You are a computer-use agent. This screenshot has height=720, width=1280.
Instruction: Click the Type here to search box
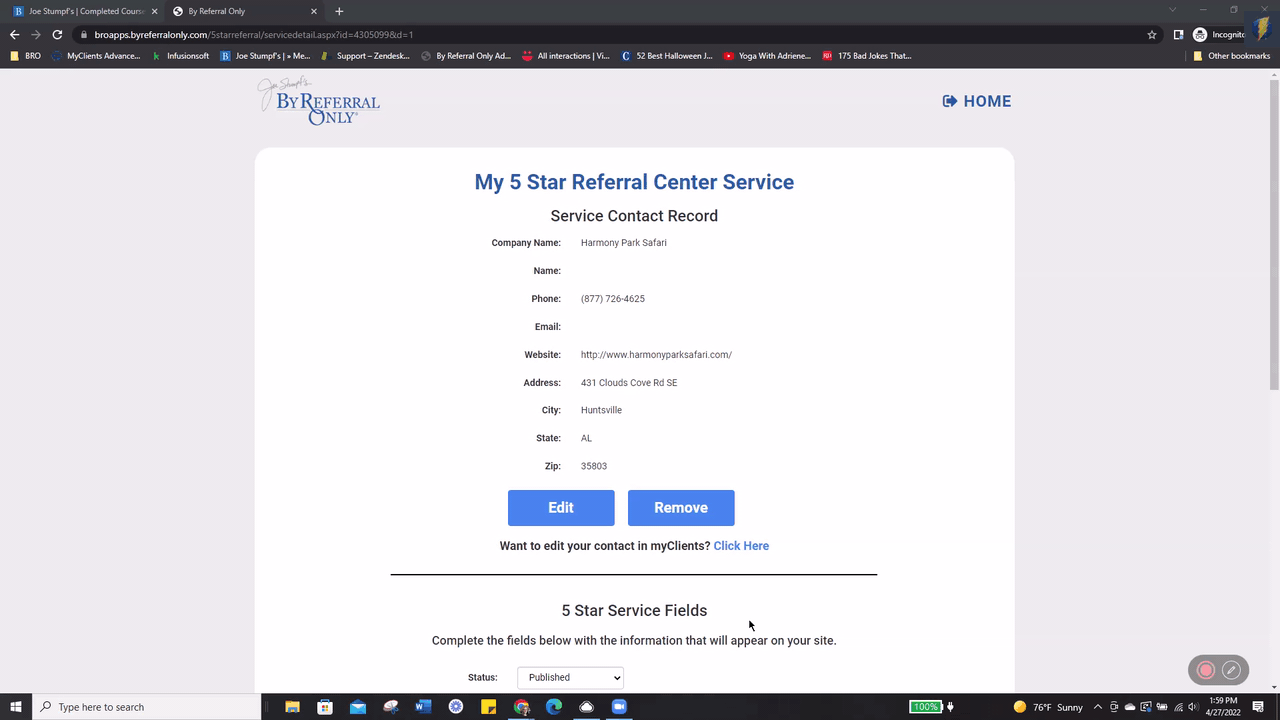pos(140,707)
